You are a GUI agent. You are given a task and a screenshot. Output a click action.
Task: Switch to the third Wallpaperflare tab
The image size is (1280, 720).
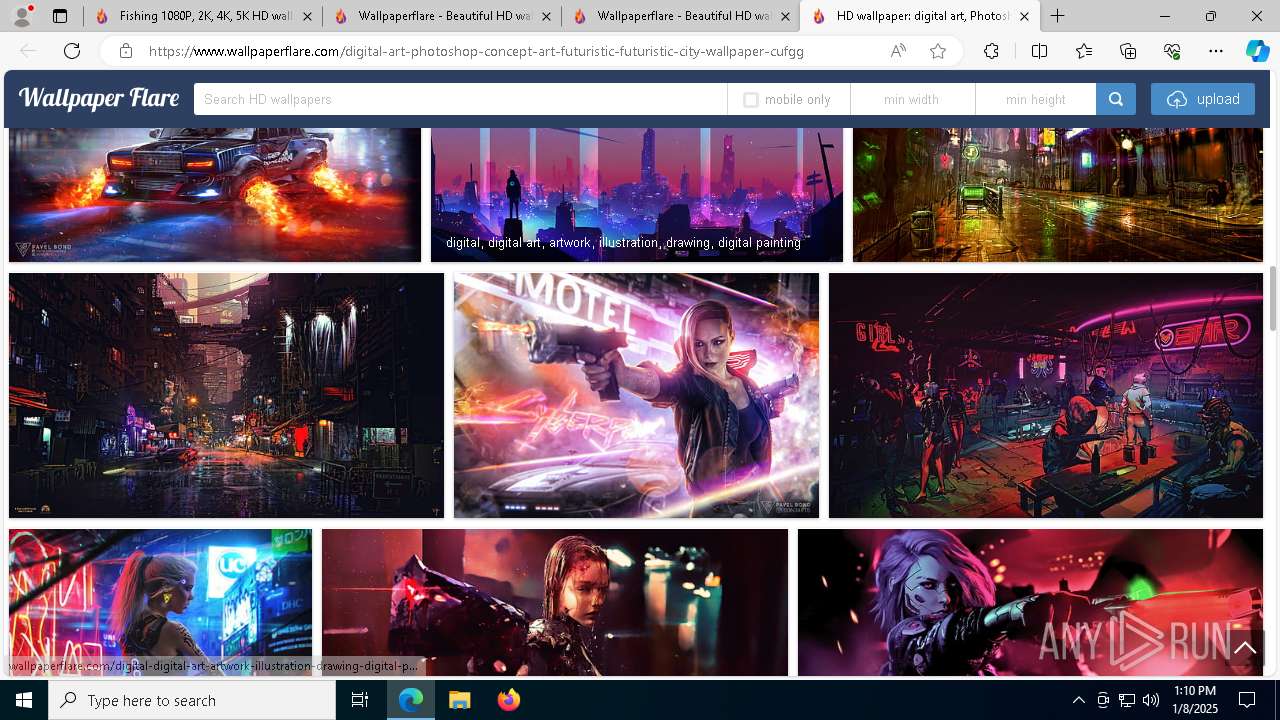(x=681, y=16)
